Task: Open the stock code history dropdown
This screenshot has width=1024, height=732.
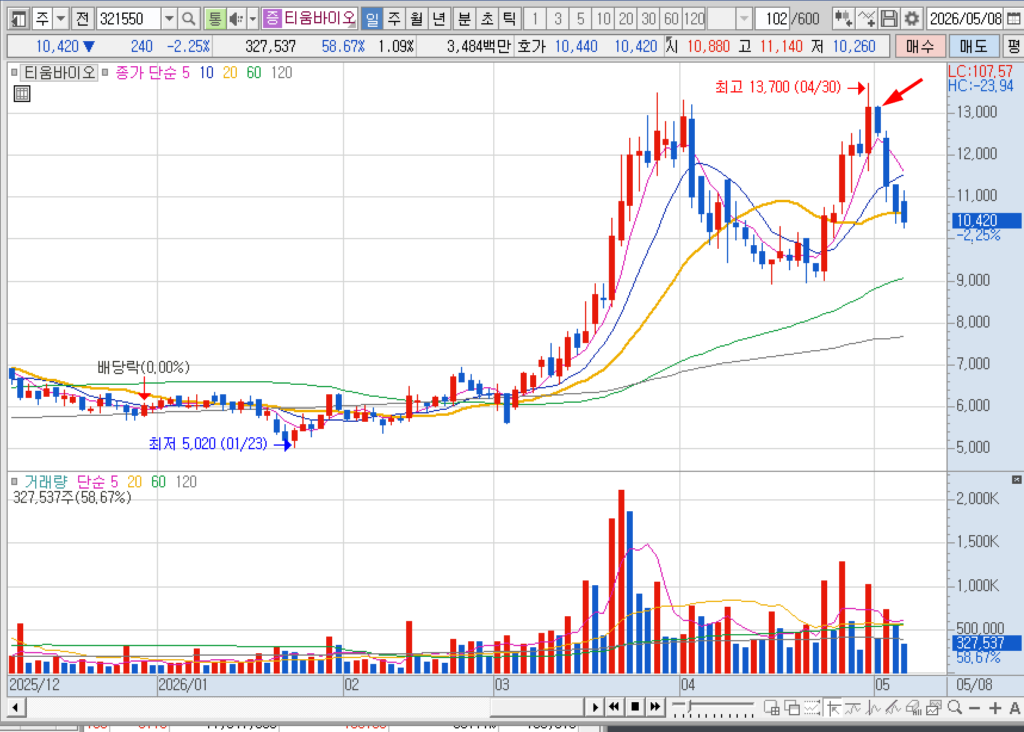Action: pos(168,19)
